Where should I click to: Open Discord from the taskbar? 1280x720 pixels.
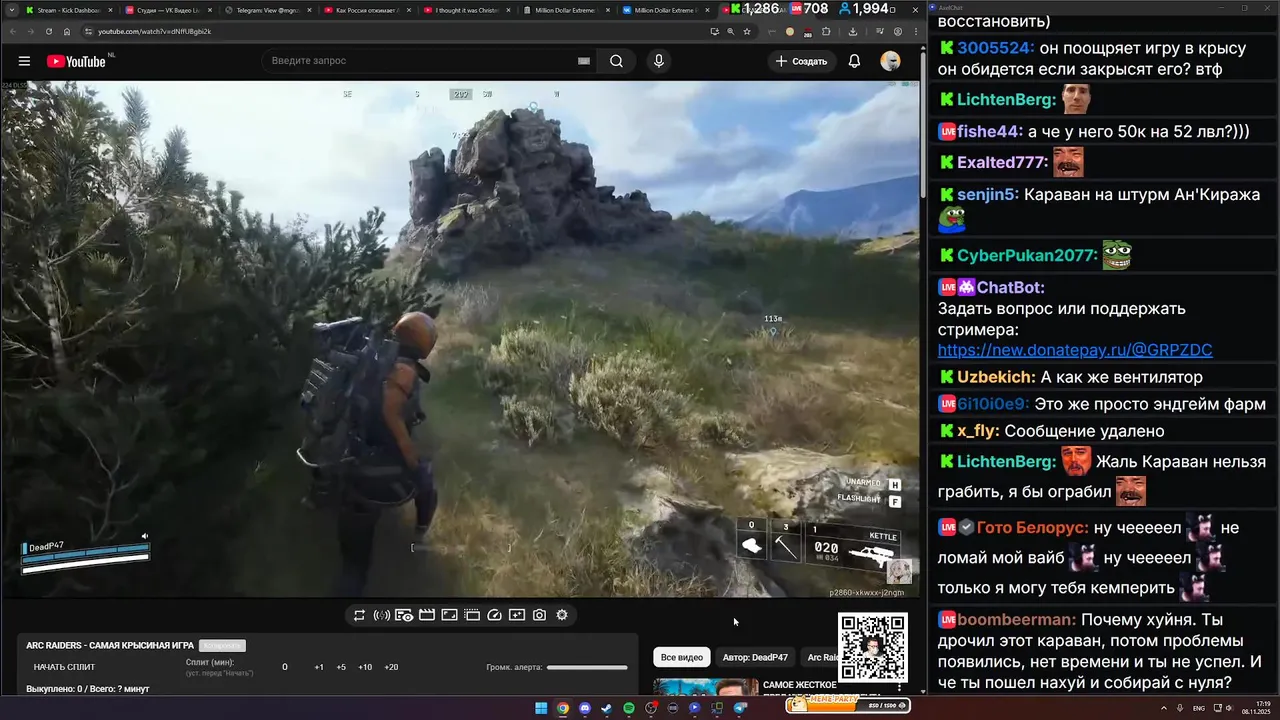[585, 708]
